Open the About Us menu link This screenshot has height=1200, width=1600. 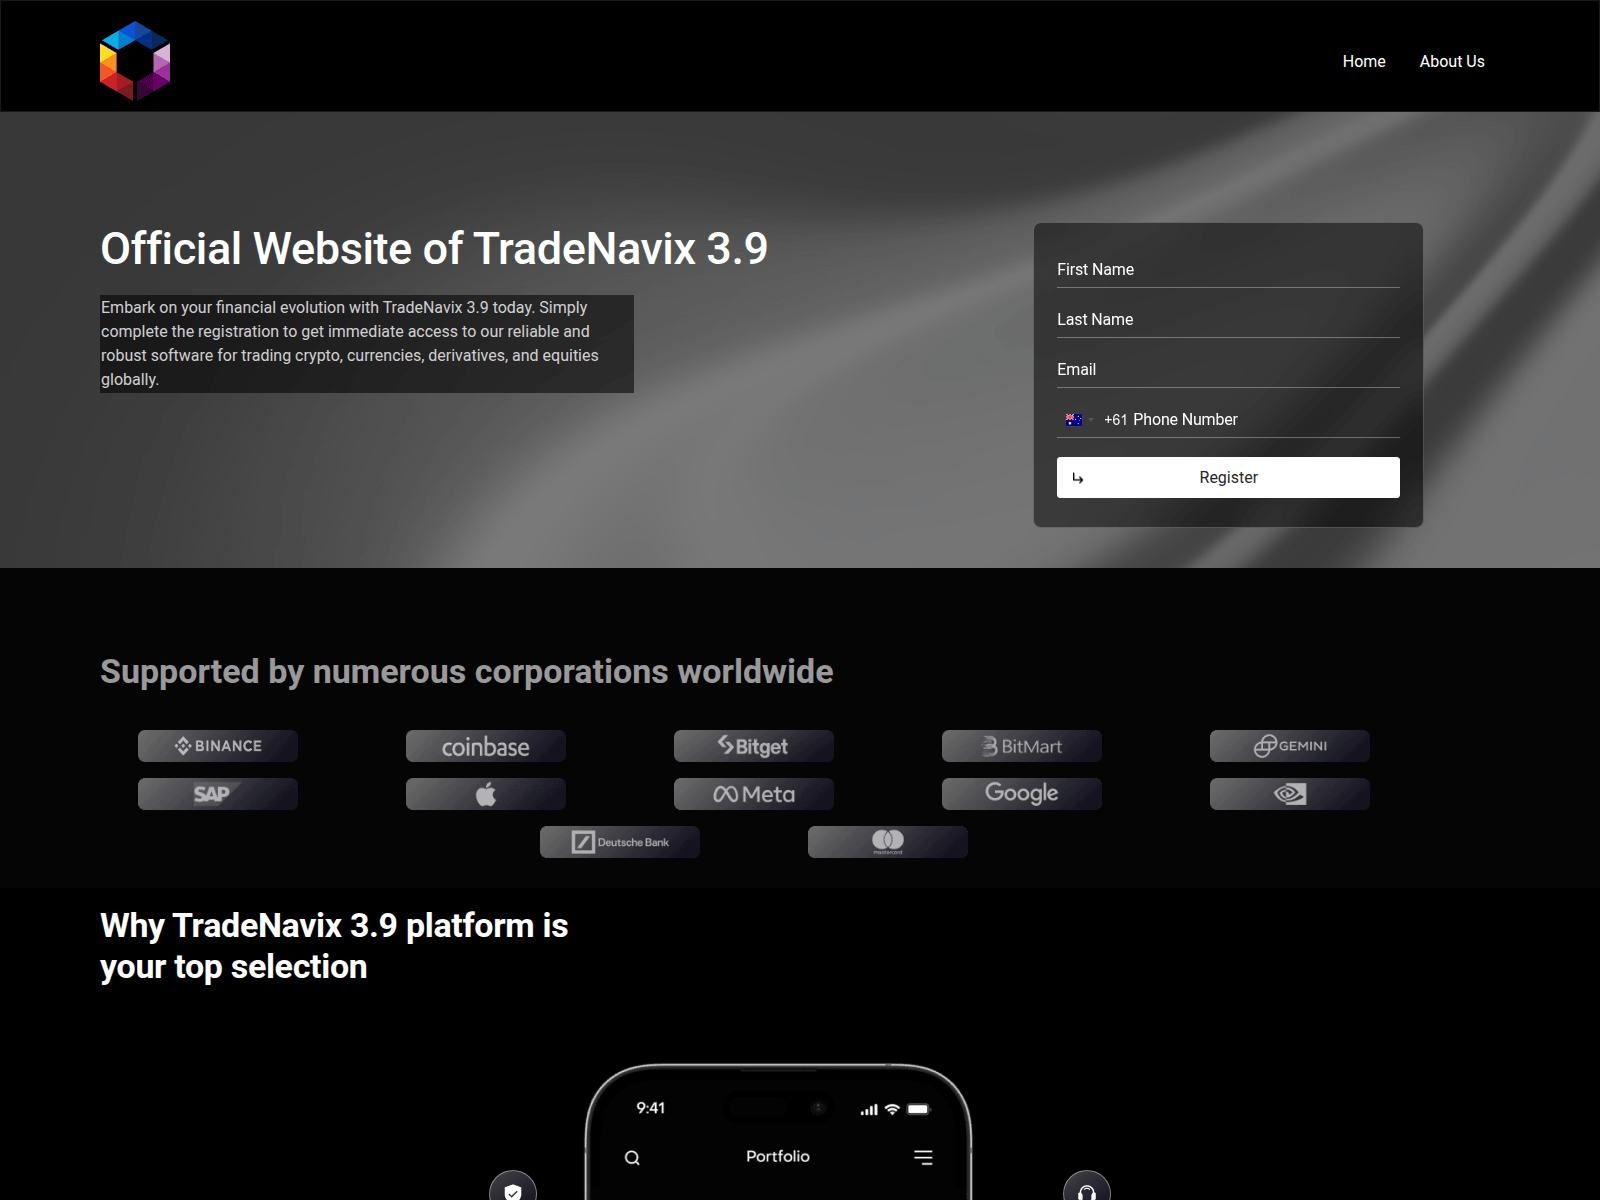point(1452,61)
